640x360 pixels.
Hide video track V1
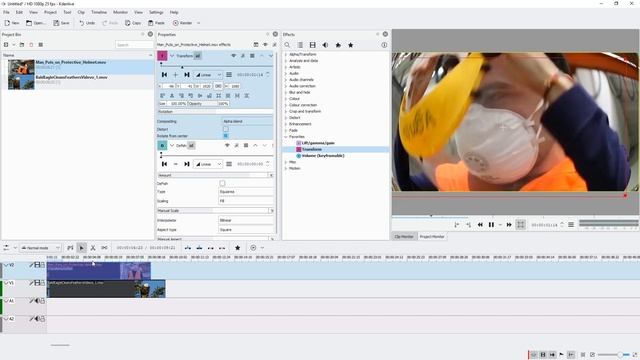pos(37,283)
